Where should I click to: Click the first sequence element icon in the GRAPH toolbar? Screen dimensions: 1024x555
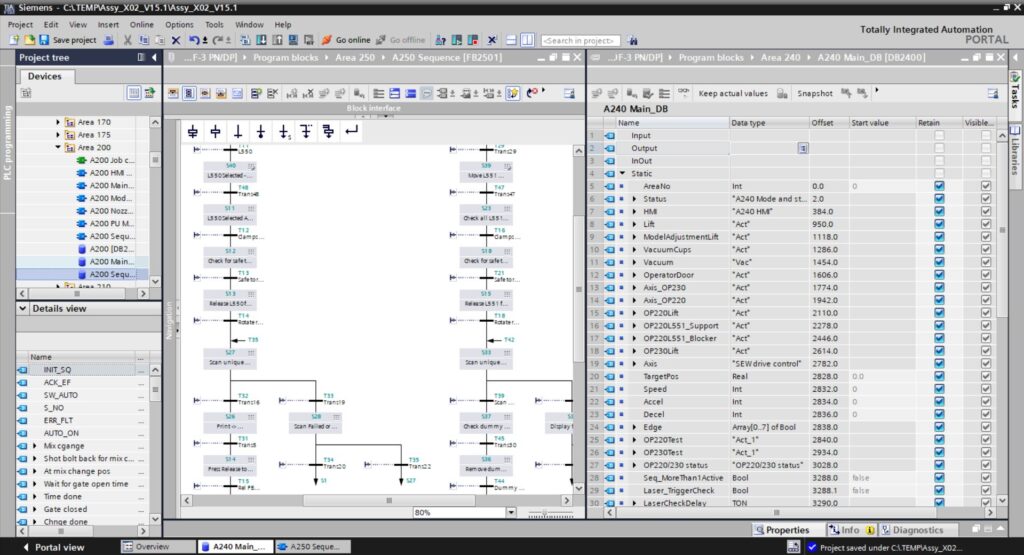(193, 131)
